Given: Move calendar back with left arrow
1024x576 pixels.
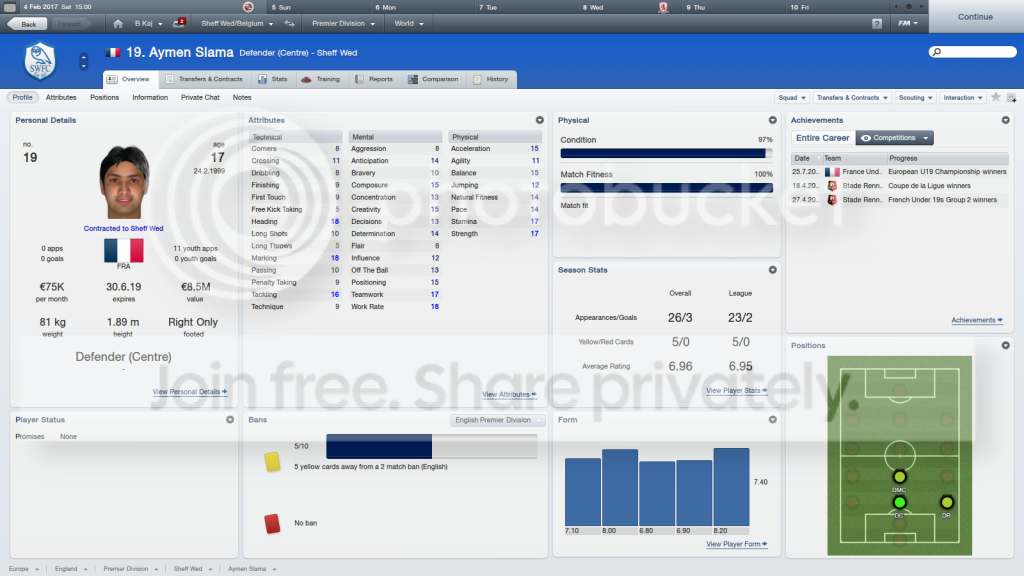Looking at the screenshot, I should tap(895, 7).
